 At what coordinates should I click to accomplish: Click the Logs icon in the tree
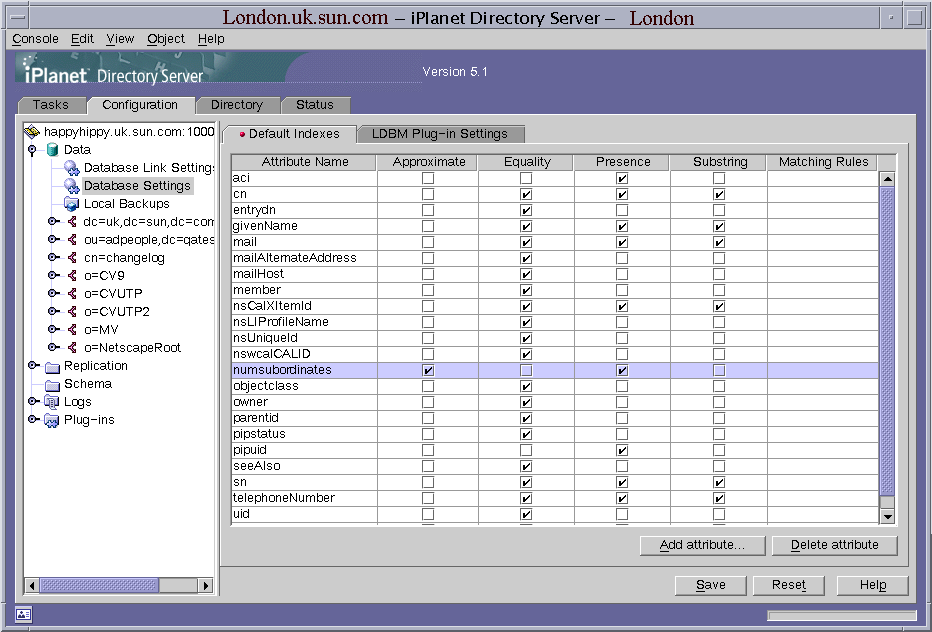(x=52, y=403)
